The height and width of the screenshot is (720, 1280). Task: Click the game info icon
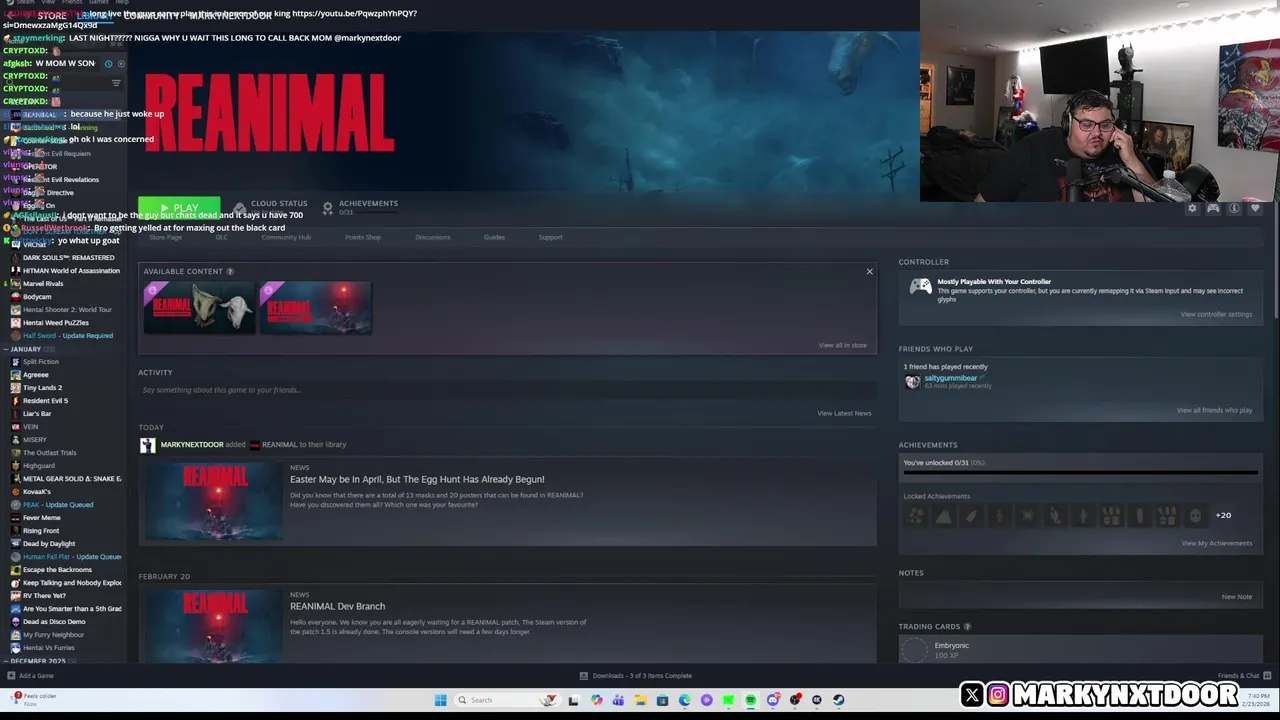(1234, 208)
